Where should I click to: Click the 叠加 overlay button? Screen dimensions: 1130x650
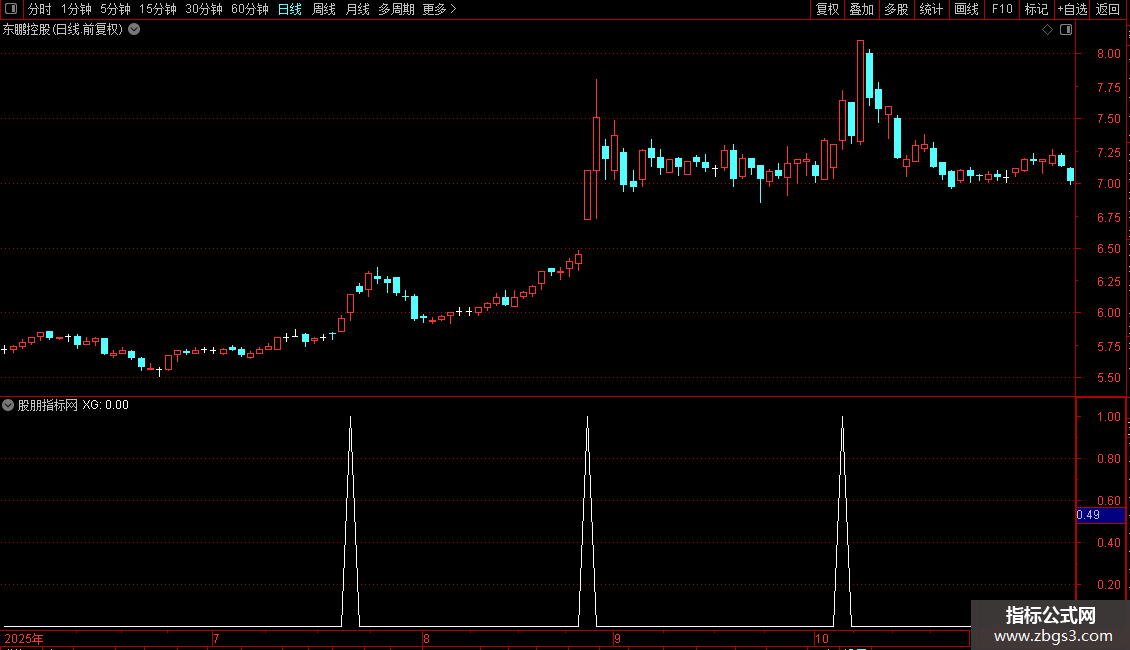(x=861, y=9)
